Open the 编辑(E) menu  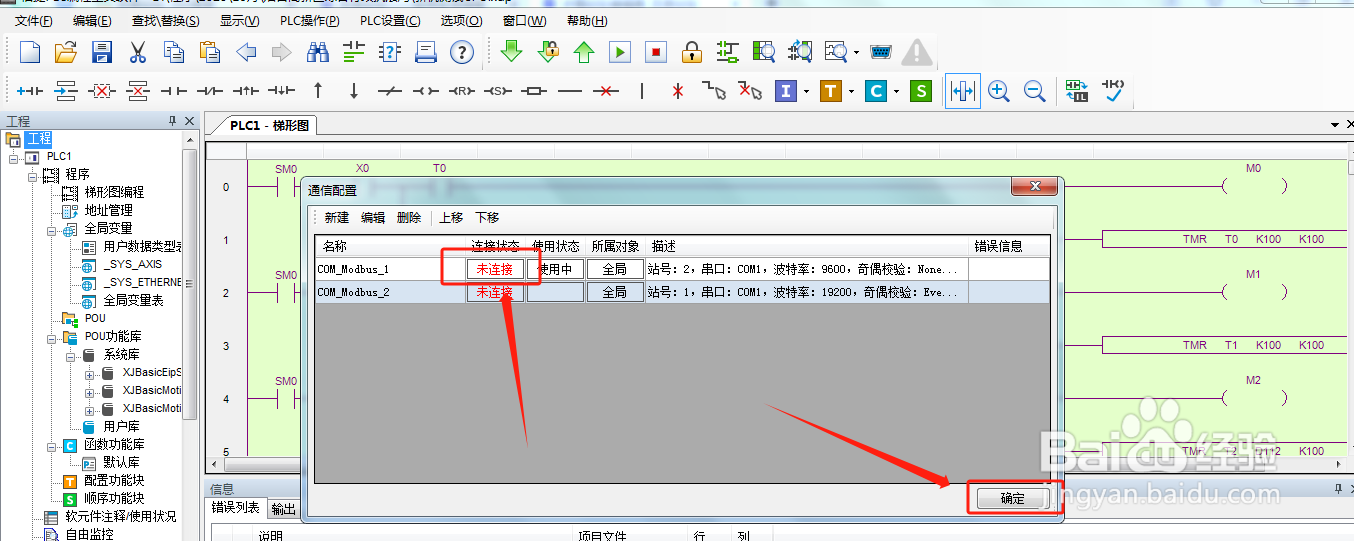(x=92, y=20)
